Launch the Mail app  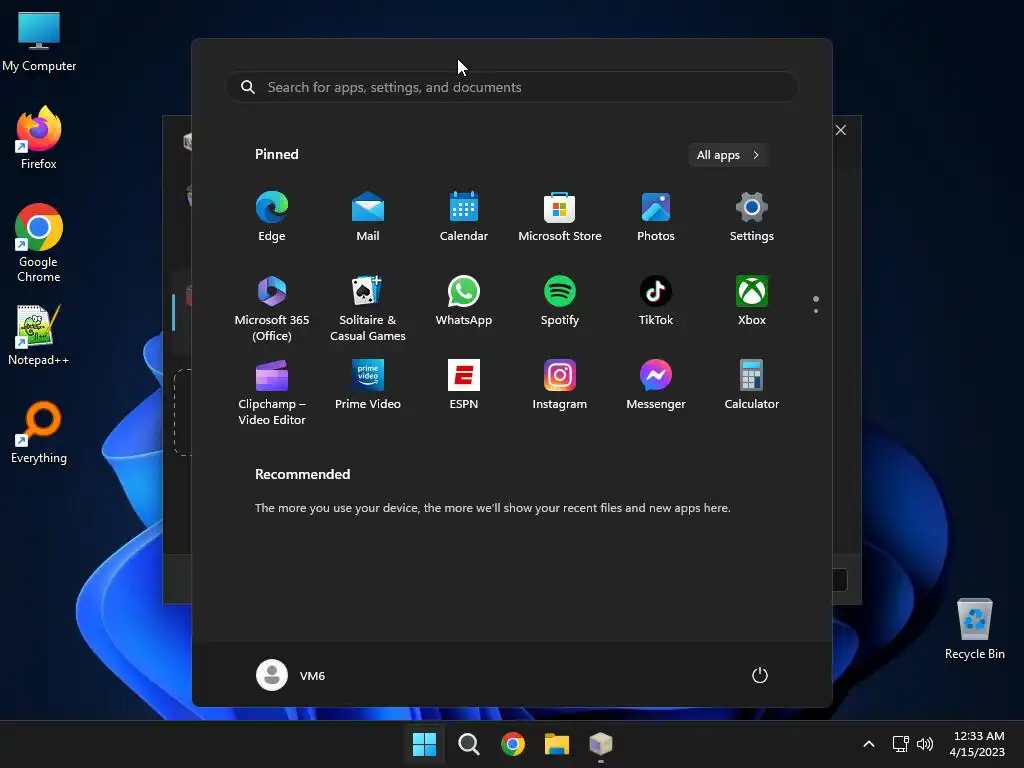pos(368,217)
